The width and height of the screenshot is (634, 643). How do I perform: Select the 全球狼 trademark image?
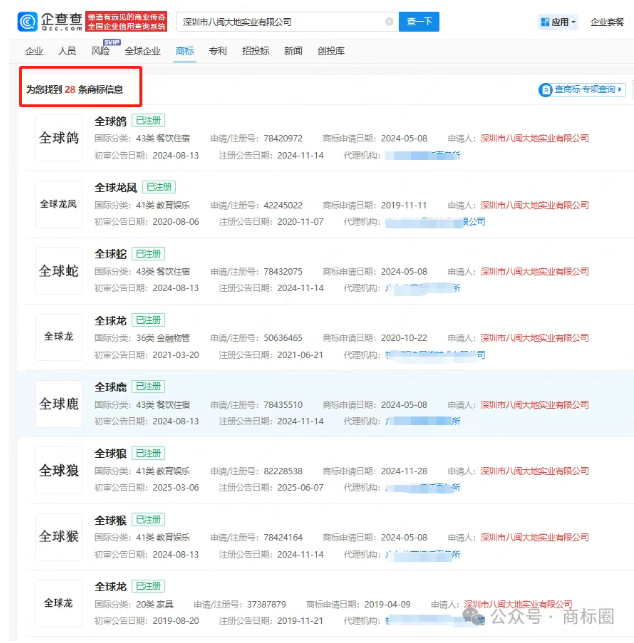(x=58, y=470)
